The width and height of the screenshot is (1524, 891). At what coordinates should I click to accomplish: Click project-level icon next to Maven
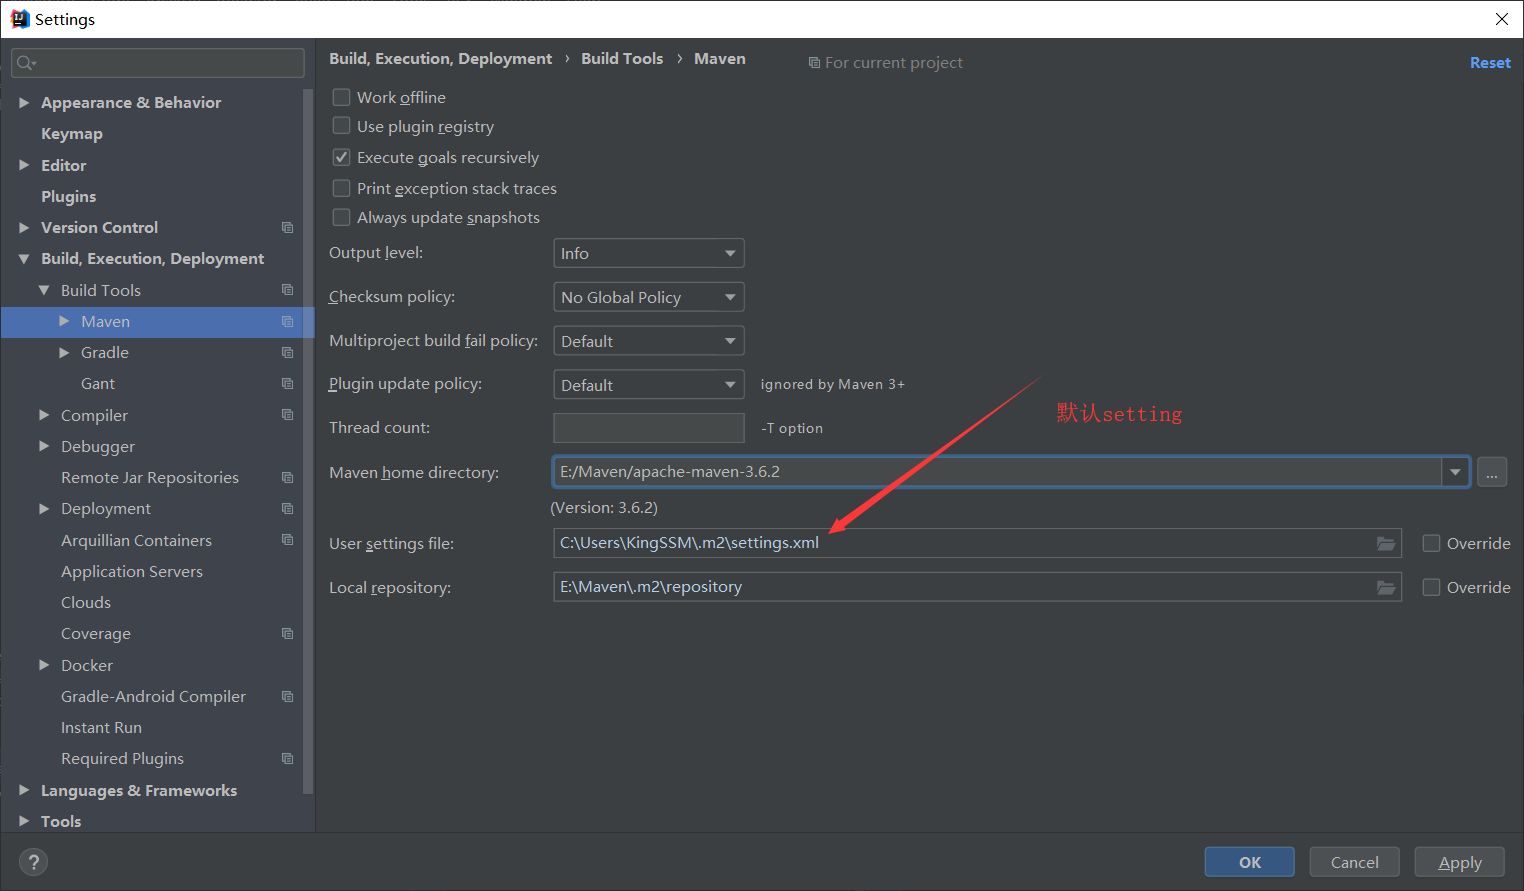tap(287, 321)
